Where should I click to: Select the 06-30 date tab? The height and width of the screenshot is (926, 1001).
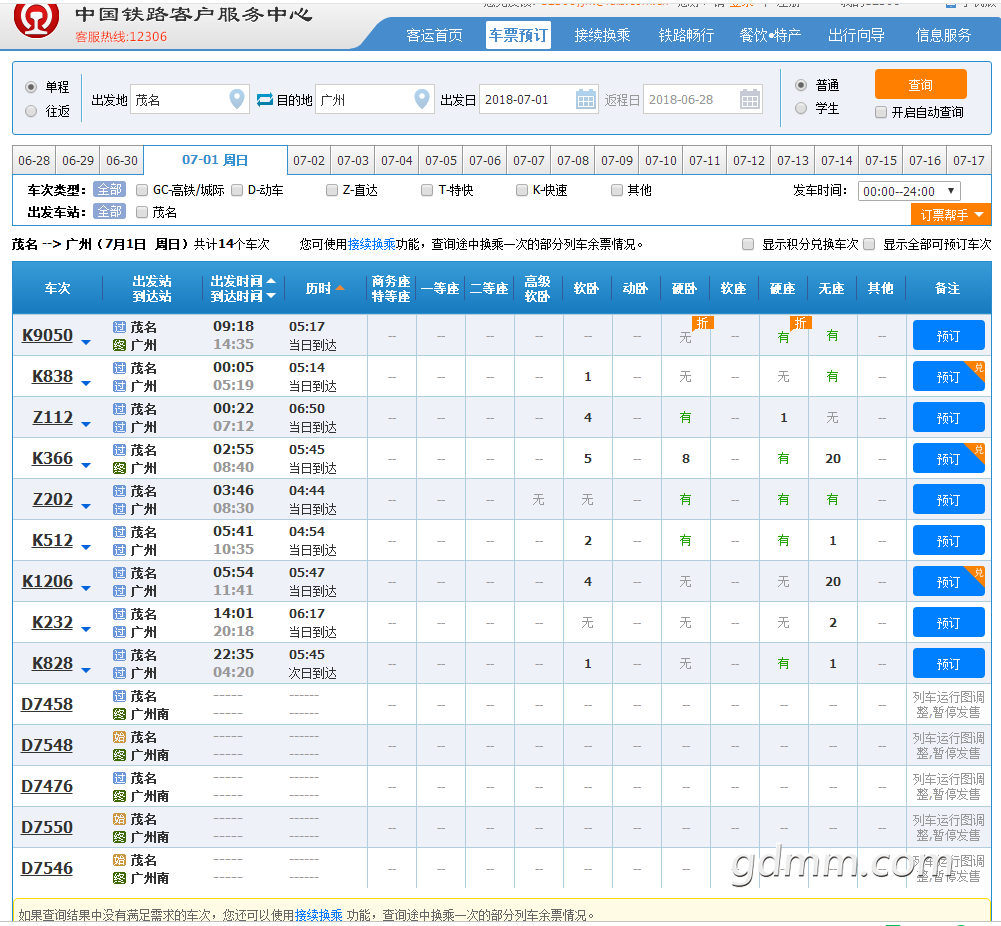click(122, 160)
